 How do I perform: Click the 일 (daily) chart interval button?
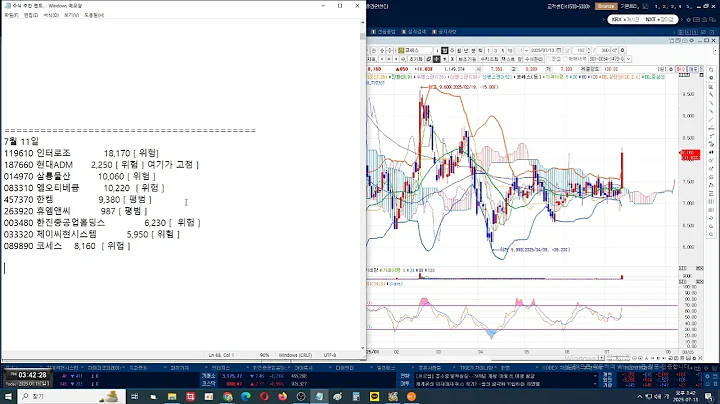point(444,50)
